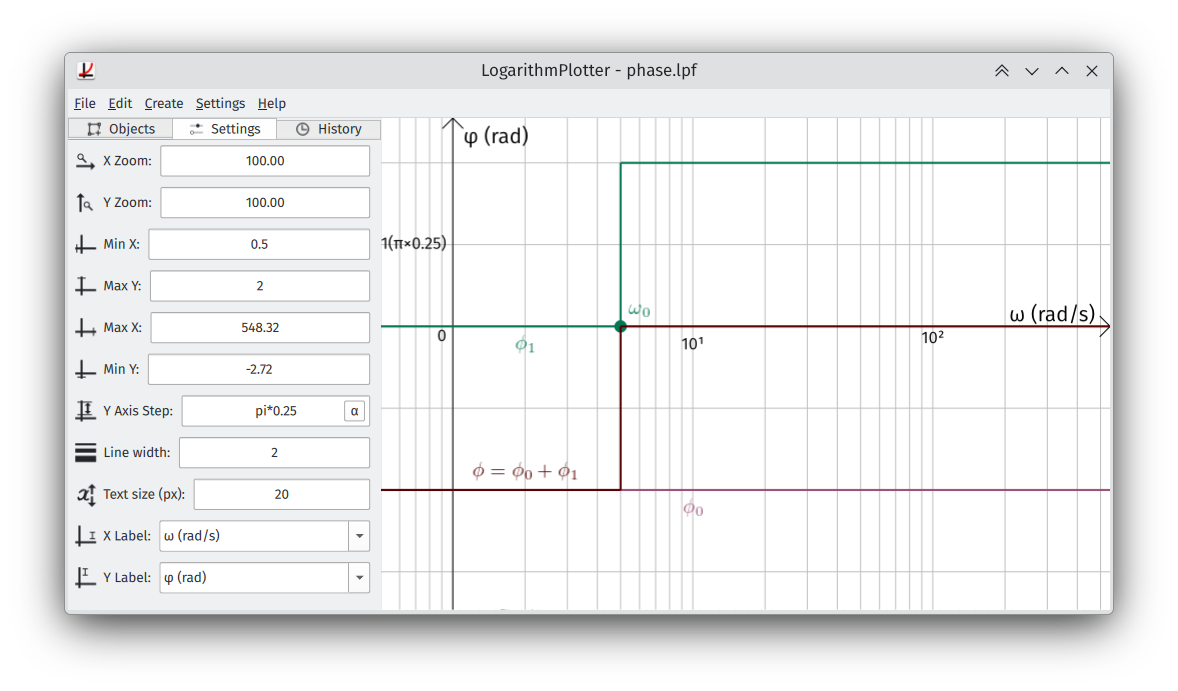Click the Min Y axis icon
1178x691 pixels.
click(85, 368)
